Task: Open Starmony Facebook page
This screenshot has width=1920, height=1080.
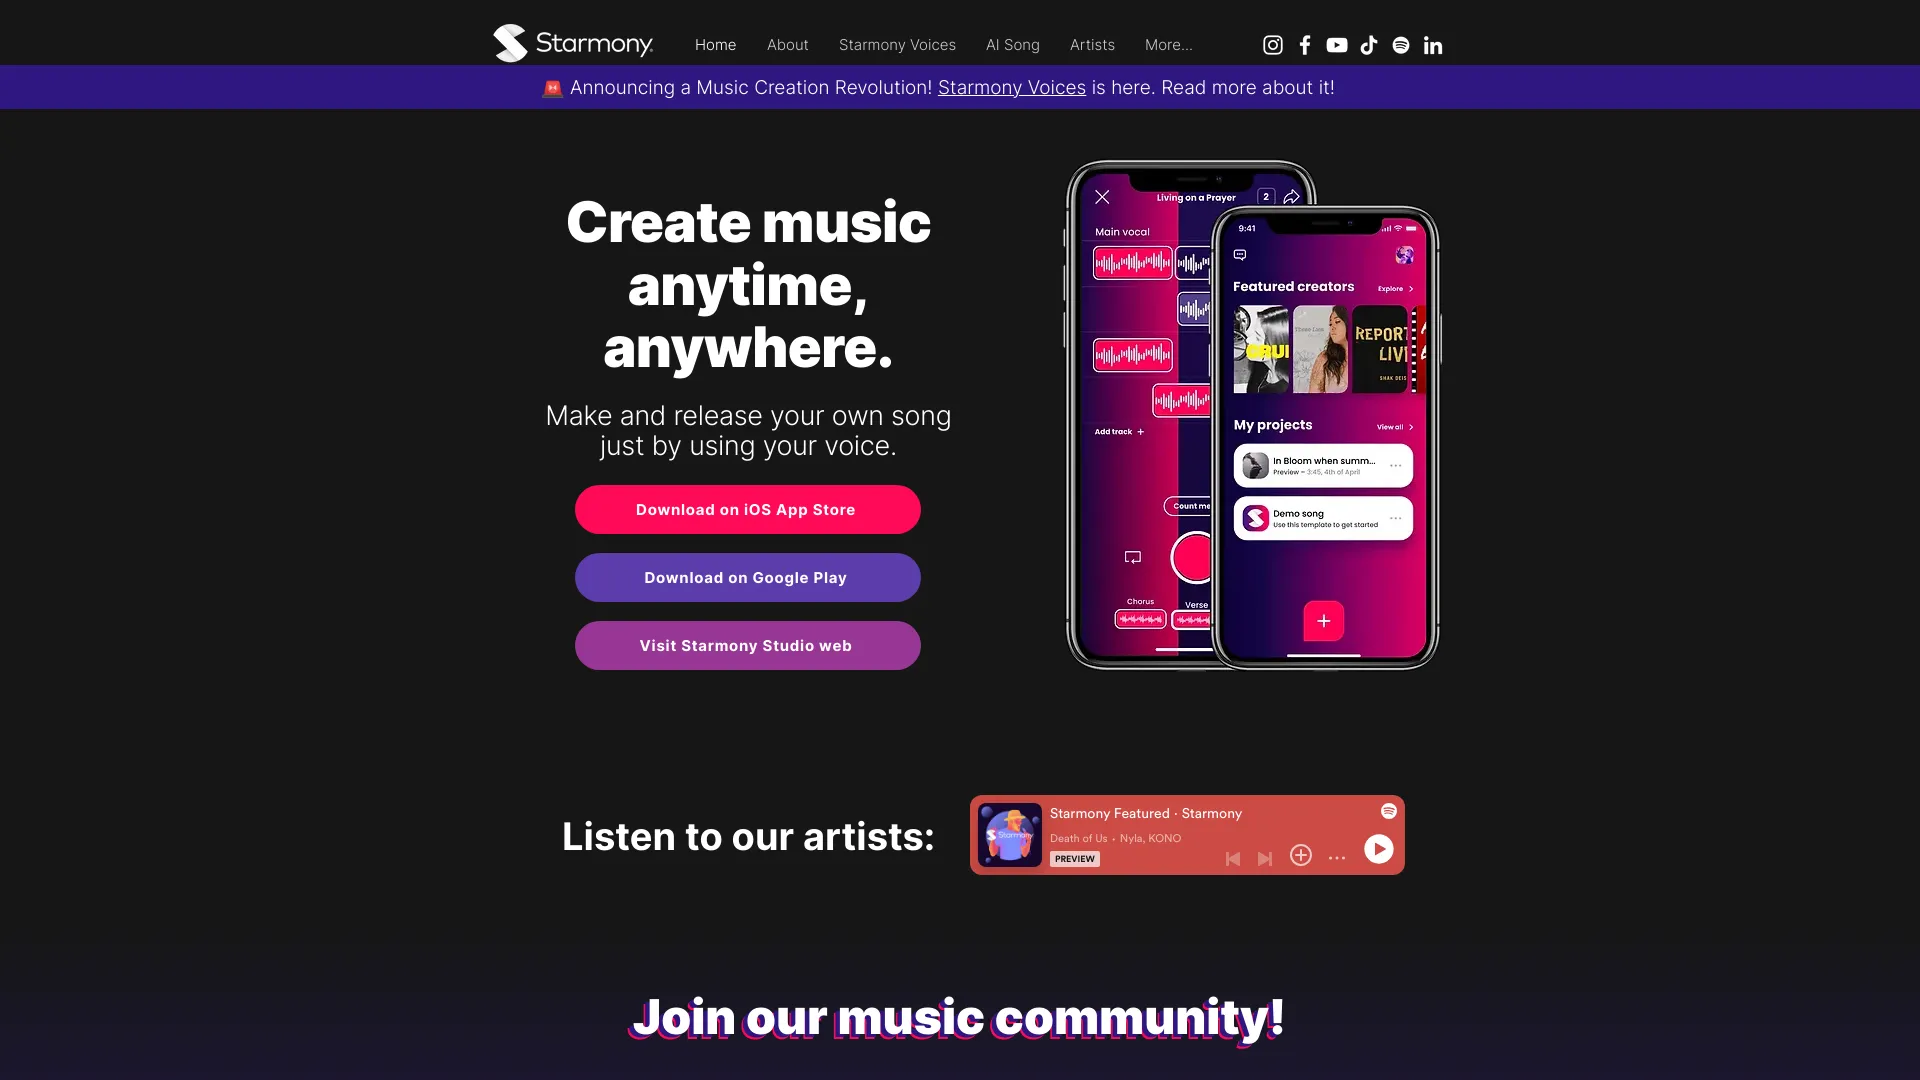Action: [x=1304, y=44]
